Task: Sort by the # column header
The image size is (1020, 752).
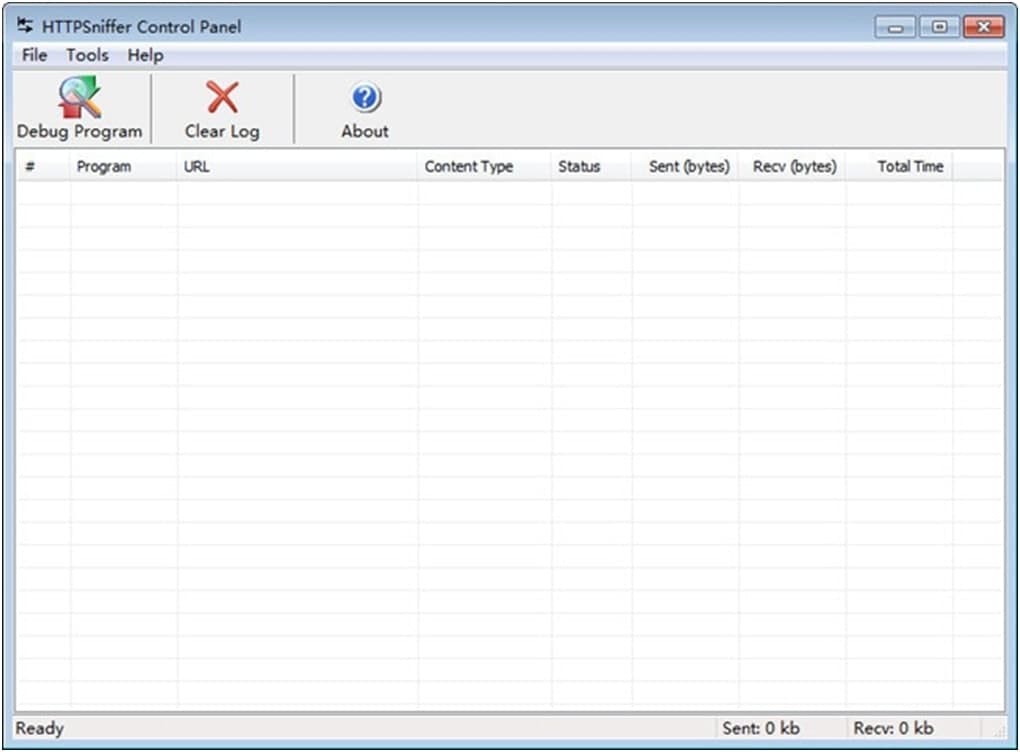Action: [x=42, y=167]
